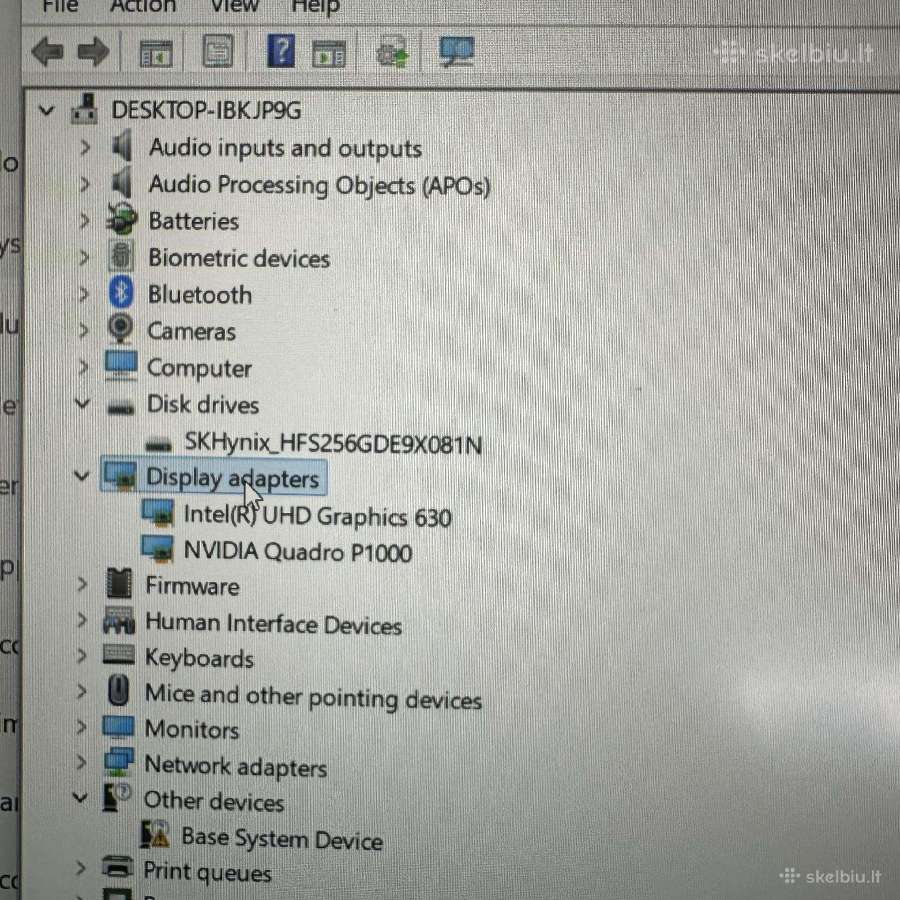This screenshot has width=900, height=900.
Task: Click the Bluetooth logo icon
Action: (121, 292)
